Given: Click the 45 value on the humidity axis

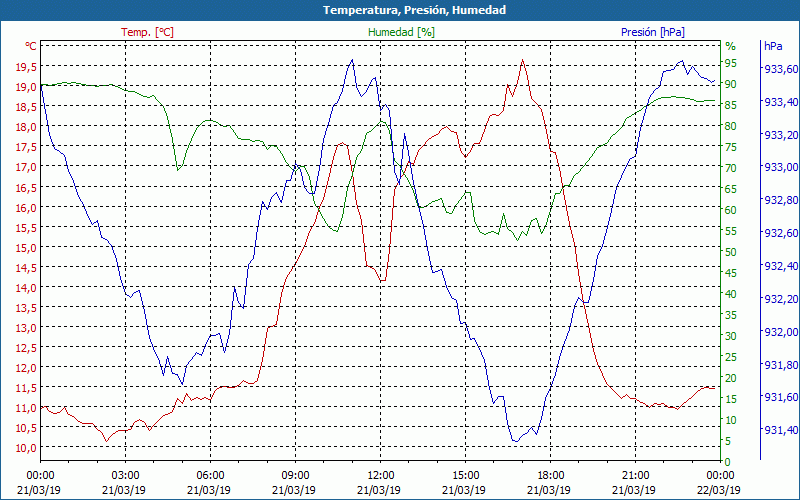Looking at the screenshot, I should point(731,273).
